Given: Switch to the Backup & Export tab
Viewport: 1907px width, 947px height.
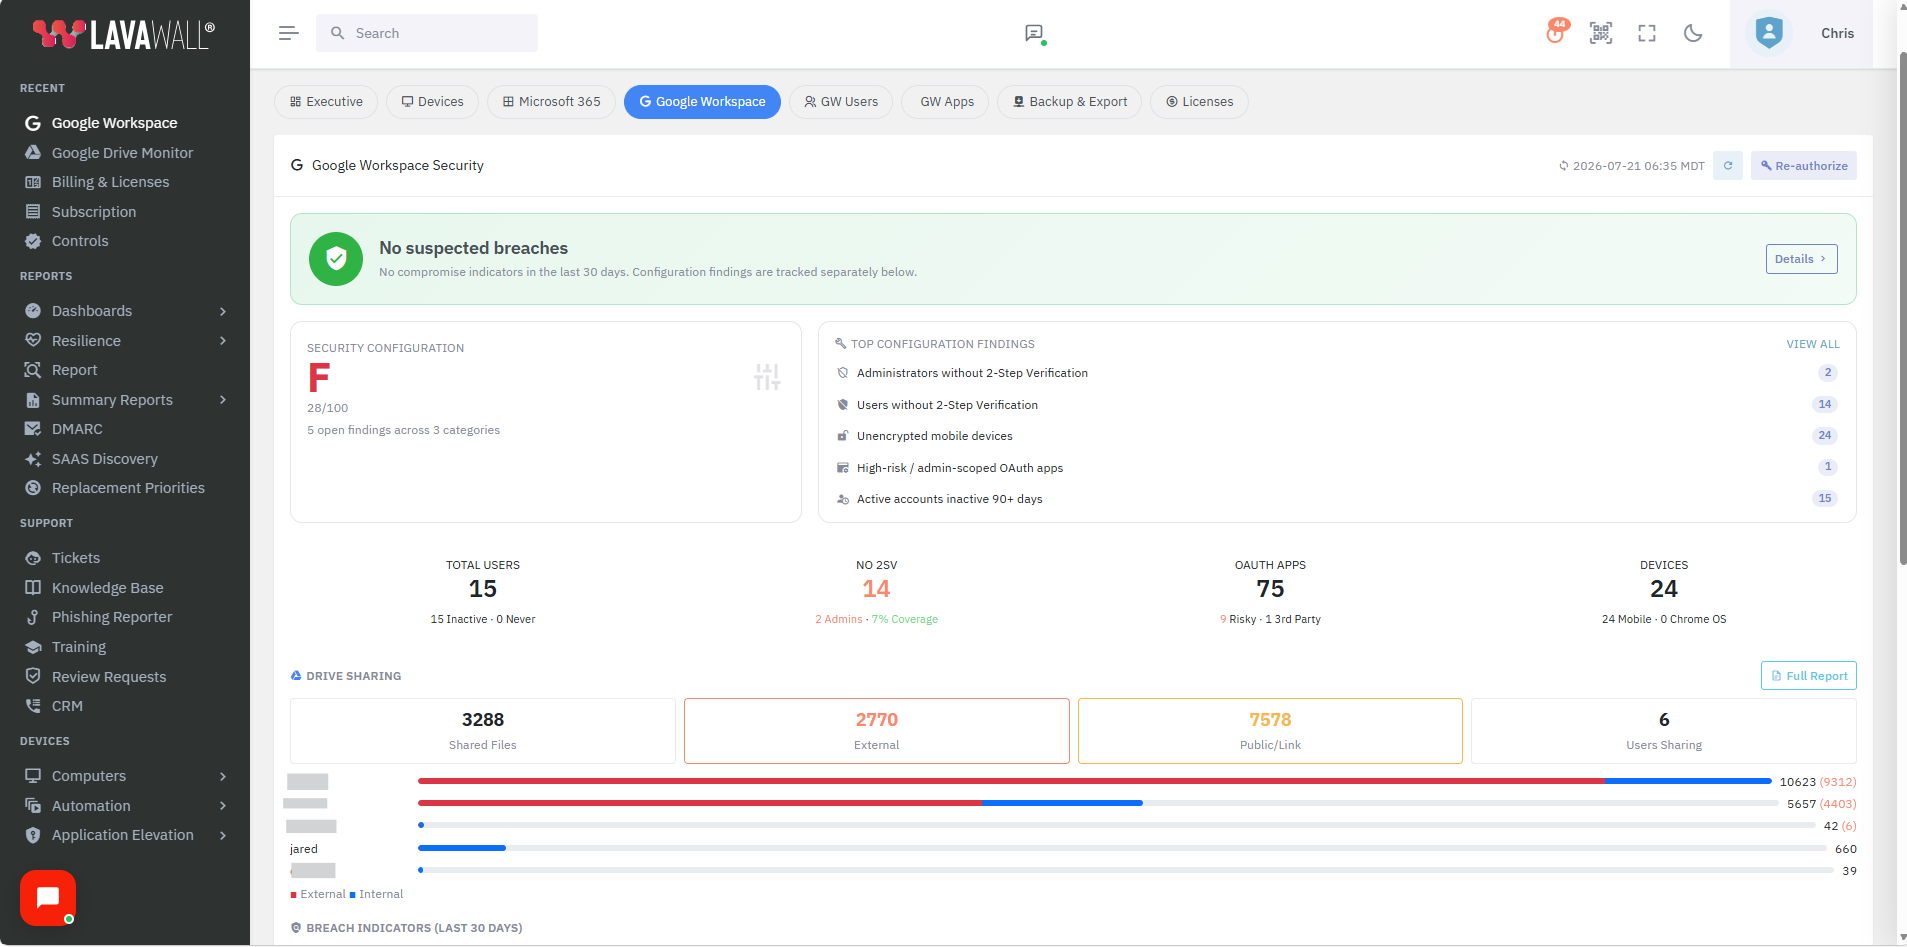Looking at the screenshot, I should (x=1069, y=102).
